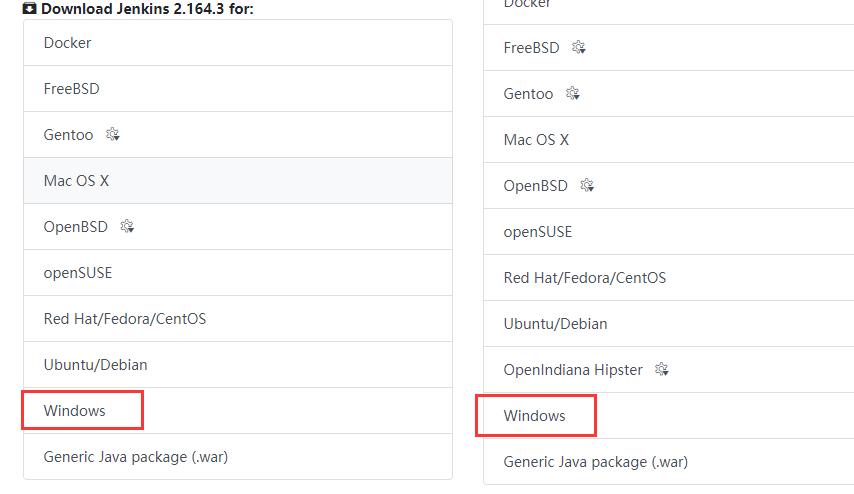Open the highlighted Mac OS X option

pyautogui.click(x=76, y=181)
